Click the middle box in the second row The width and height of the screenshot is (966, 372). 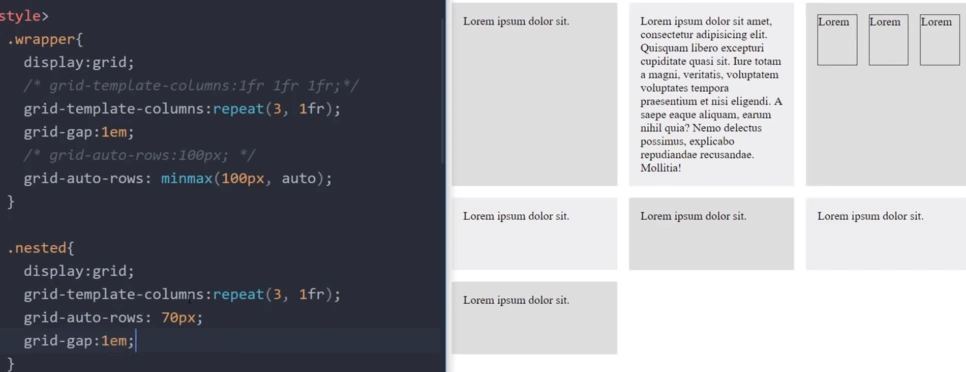(711, 233)
